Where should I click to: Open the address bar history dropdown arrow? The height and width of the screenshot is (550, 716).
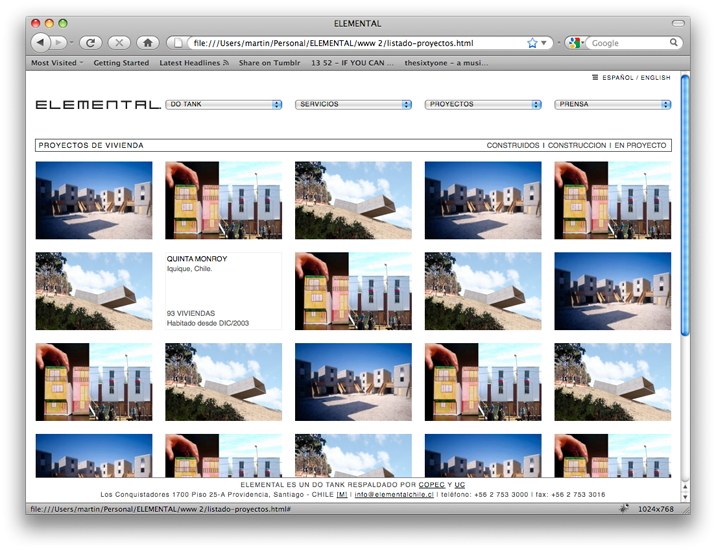[544, 43]
